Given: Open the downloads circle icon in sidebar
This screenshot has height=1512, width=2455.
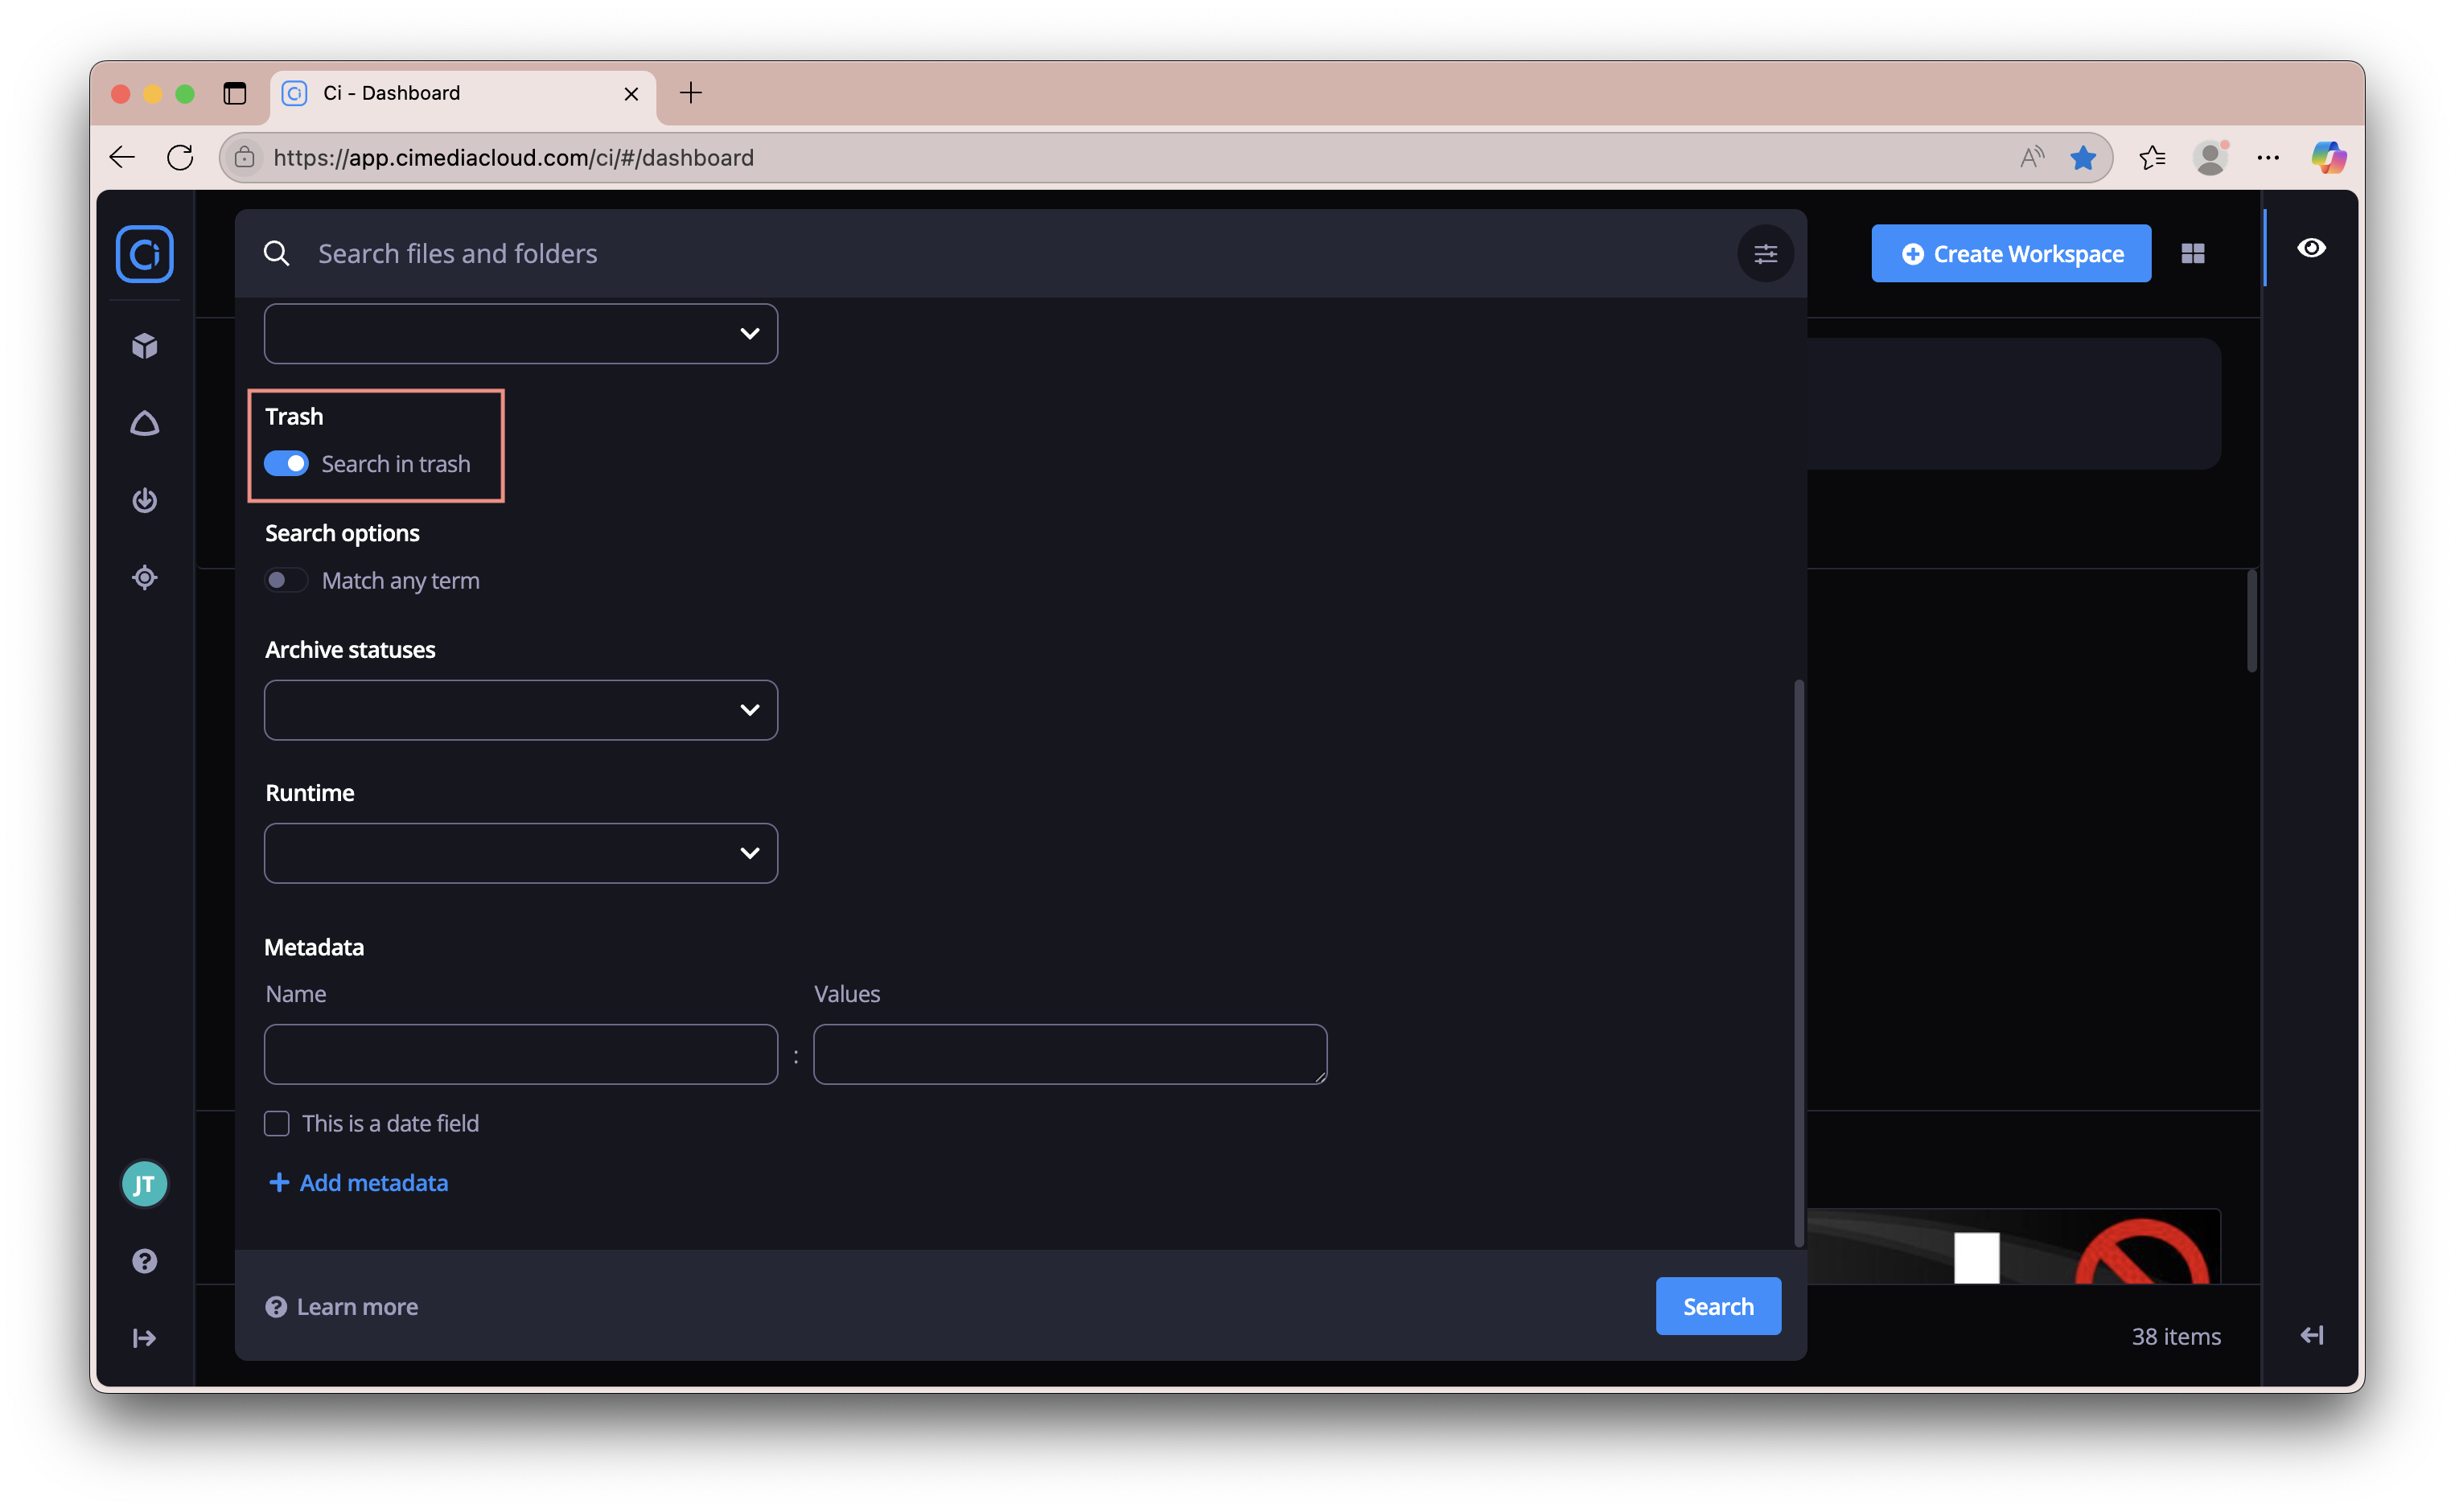Looking at the screenshot, I should (144, 500).
